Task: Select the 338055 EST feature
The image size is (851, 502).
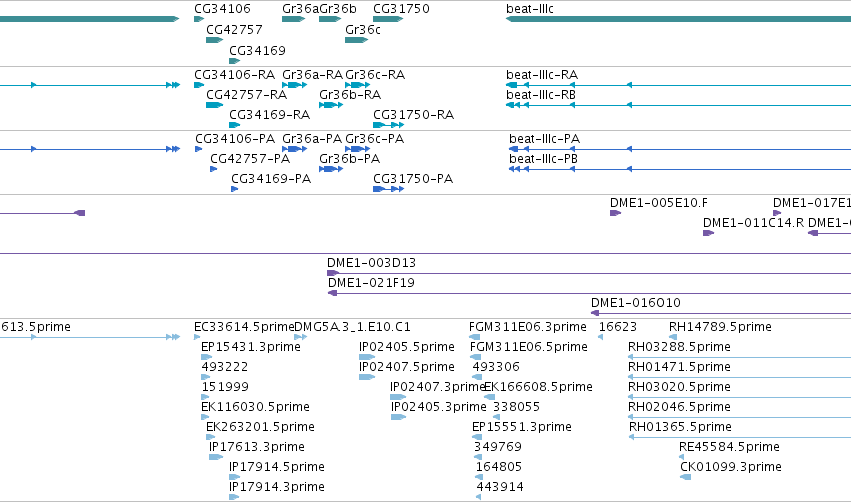Action: [497, 417]
